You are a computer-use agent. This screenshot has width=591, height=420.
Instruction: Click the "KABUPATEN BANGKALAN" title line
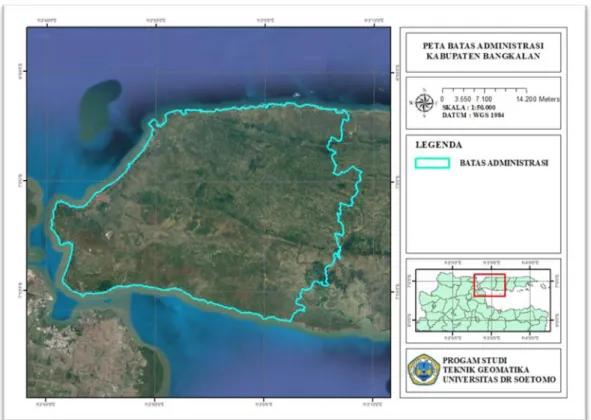point(483,56)
